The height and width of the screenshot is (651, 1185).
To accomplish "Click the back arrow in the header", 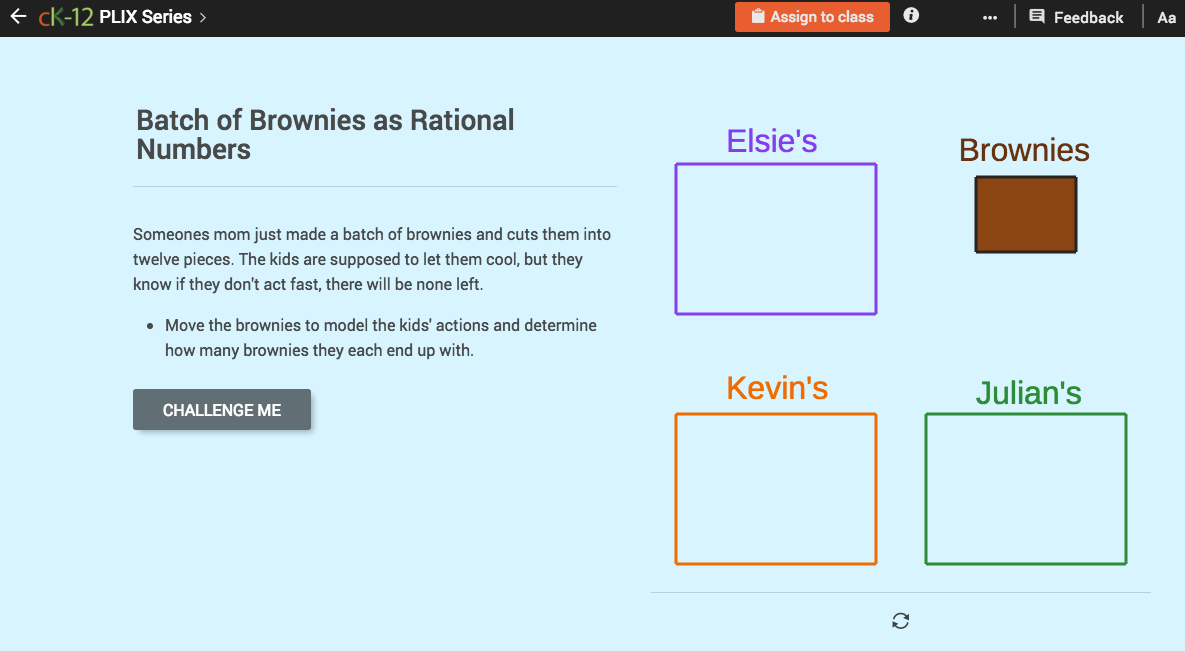I will (18, 16).
